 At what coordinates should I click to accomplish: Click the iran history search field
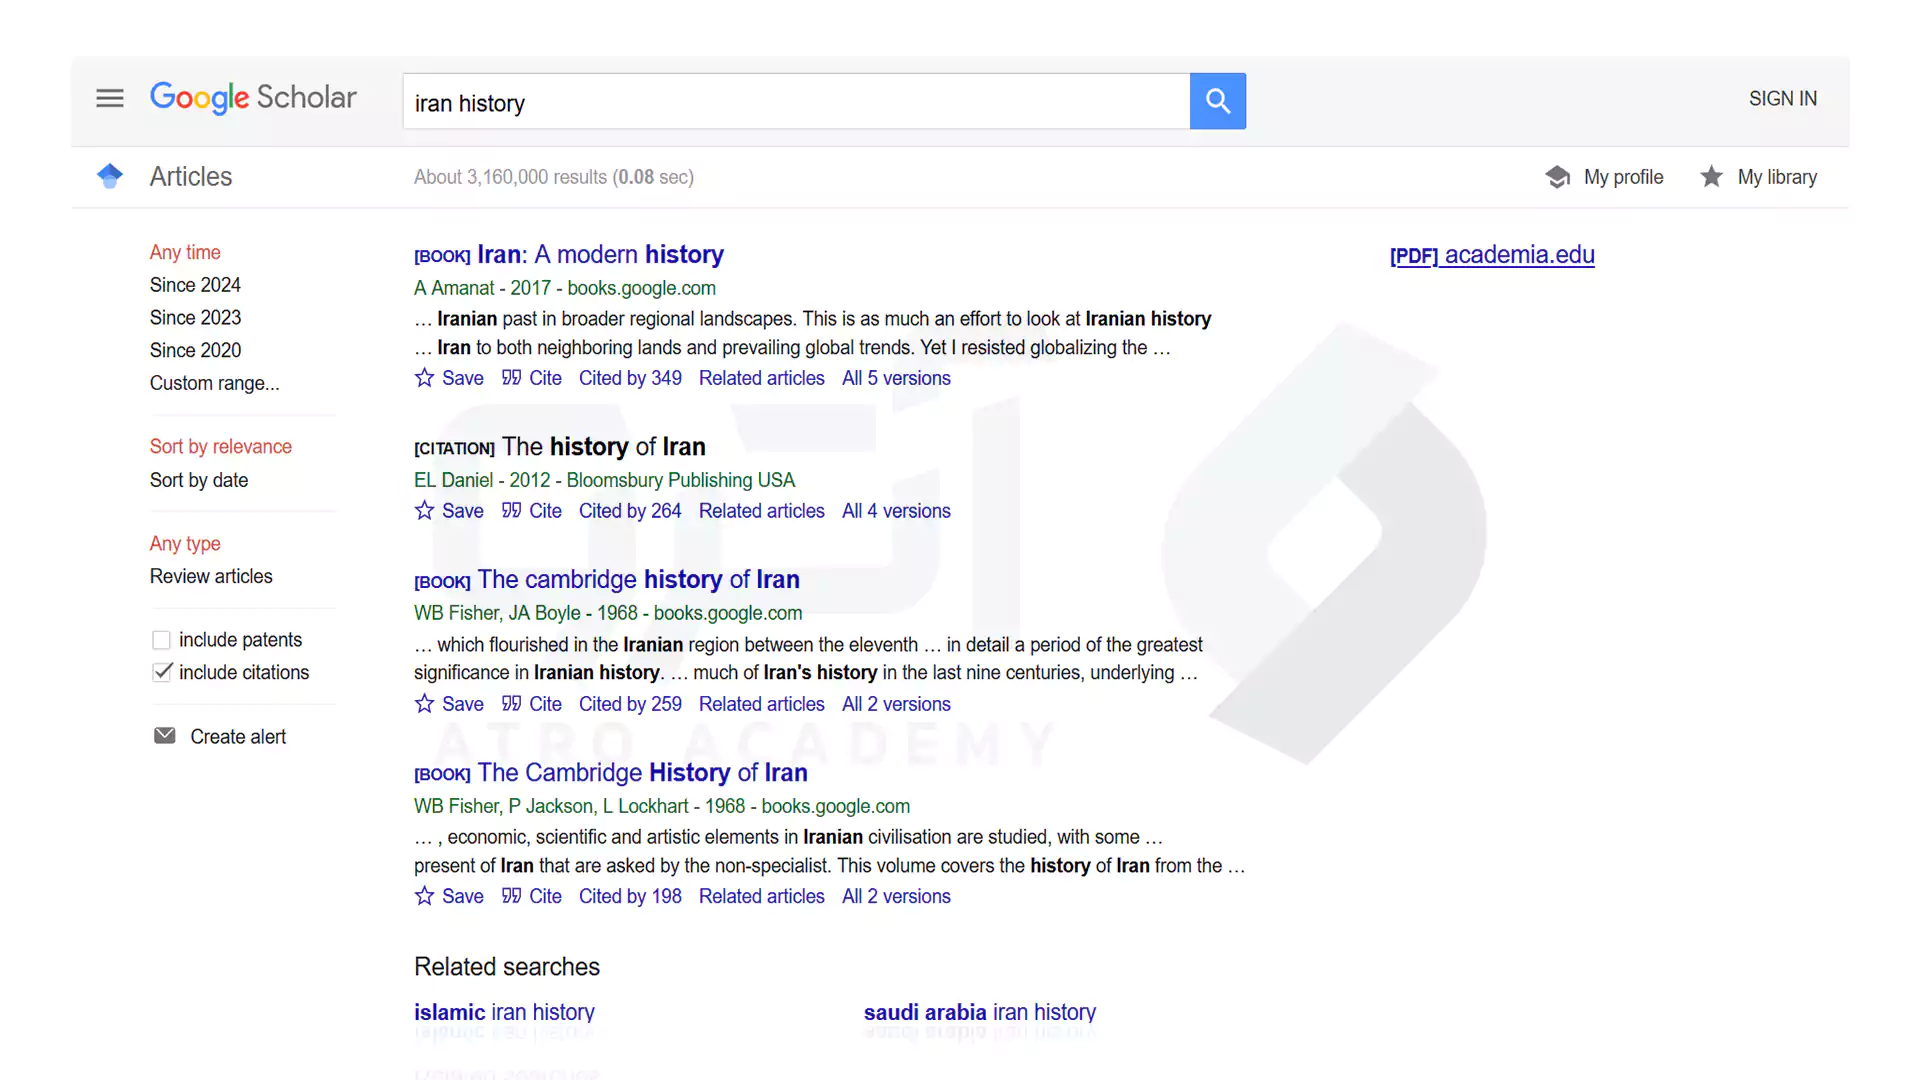795,102
